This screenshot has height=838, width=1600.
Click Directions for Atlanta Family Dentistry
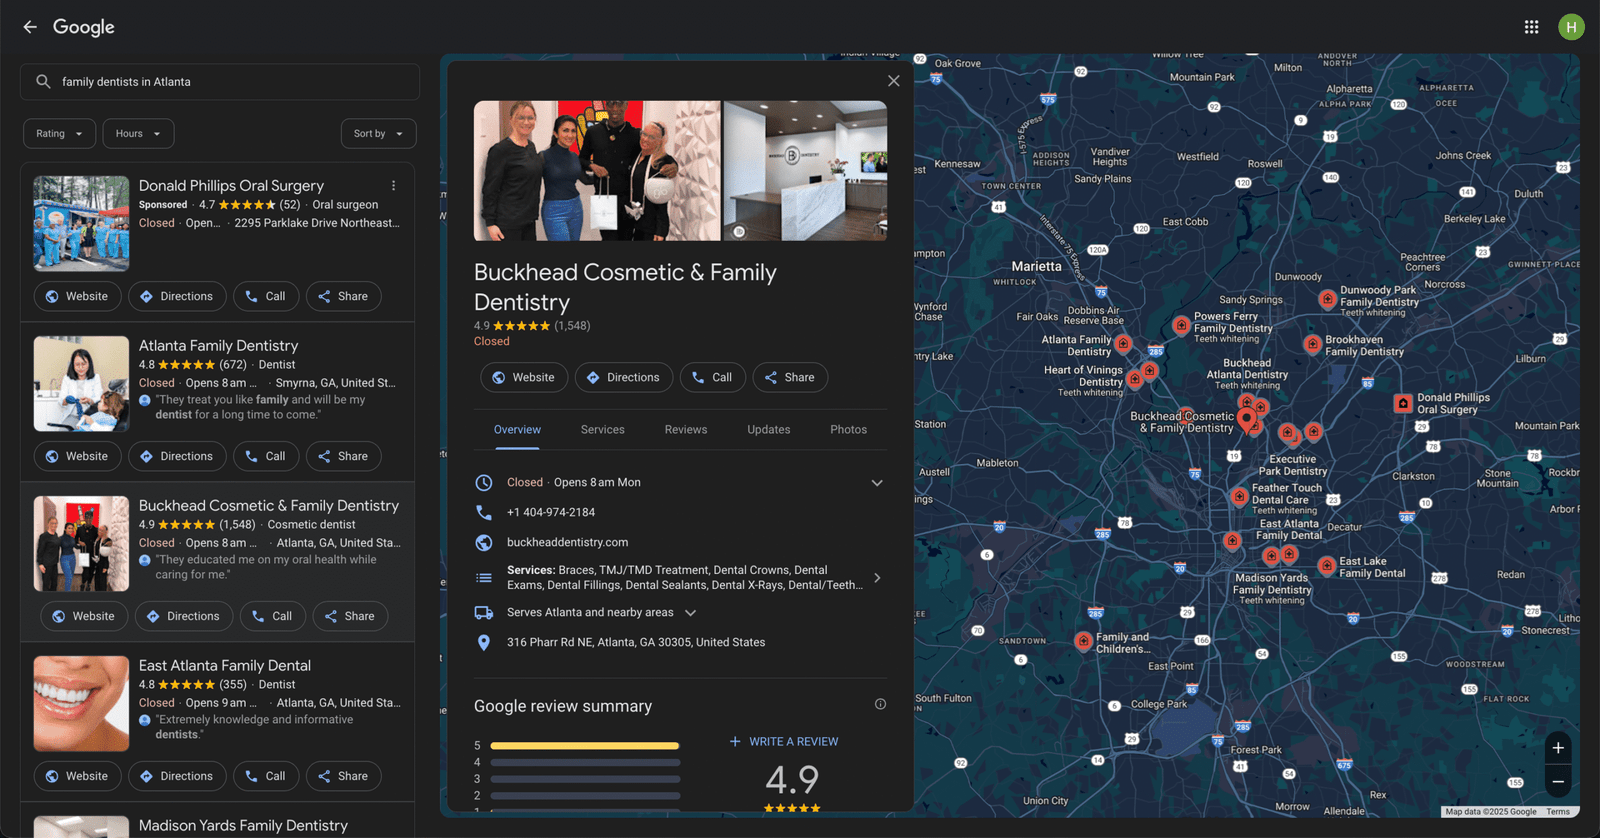(x=176, y=457)
